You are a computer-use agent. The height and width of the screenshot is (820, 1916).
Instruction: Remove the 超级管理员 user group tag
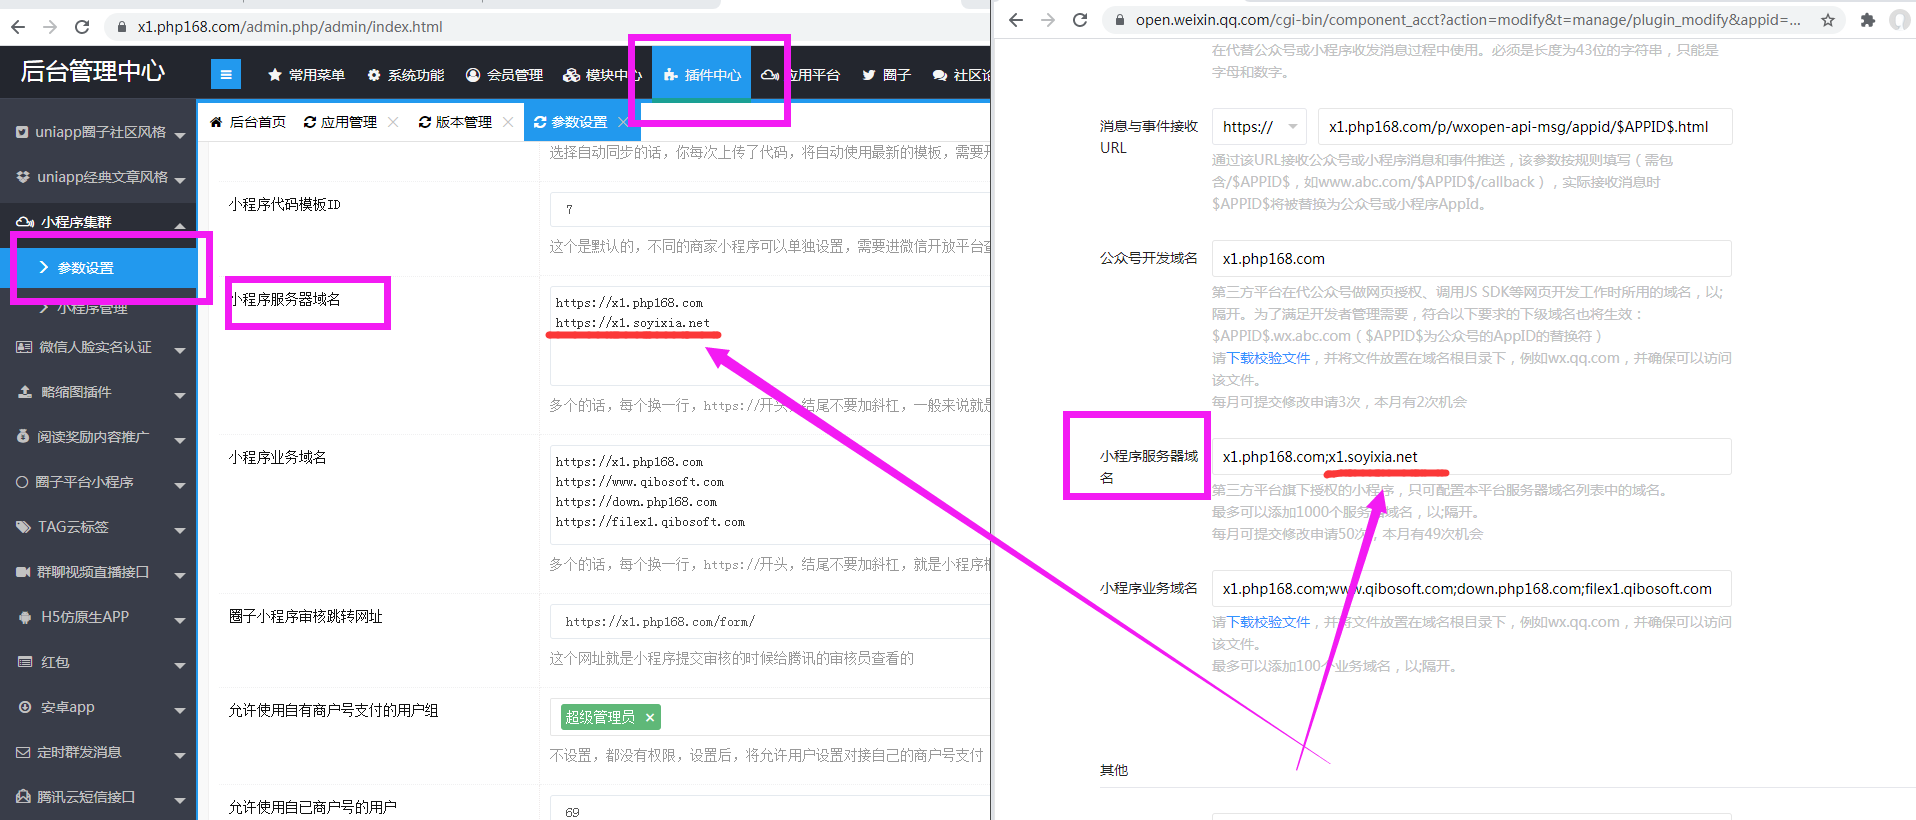(650, 717)
